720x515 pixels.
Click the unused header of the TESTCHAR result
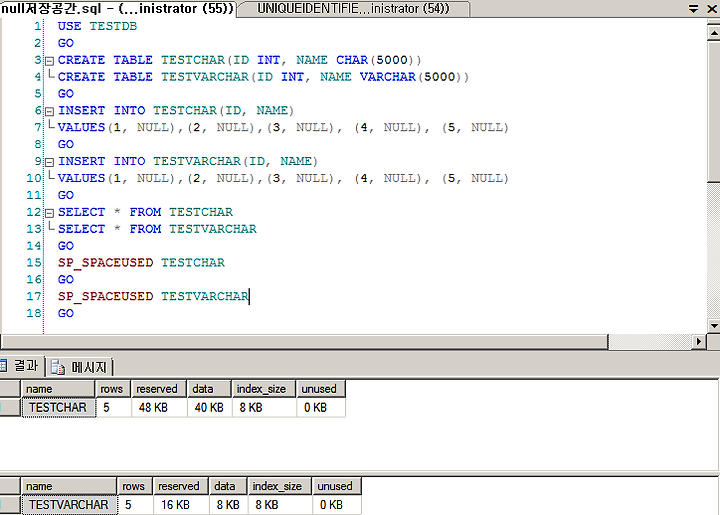click(x=321, y=389)
